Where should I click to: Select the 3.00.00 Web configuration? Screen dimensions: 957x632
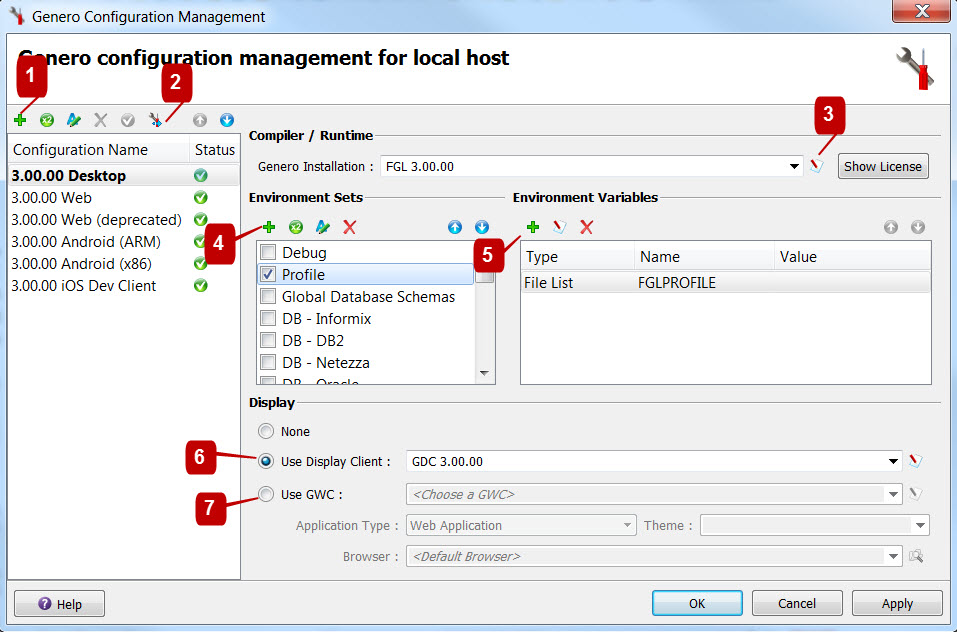[123, 198]
